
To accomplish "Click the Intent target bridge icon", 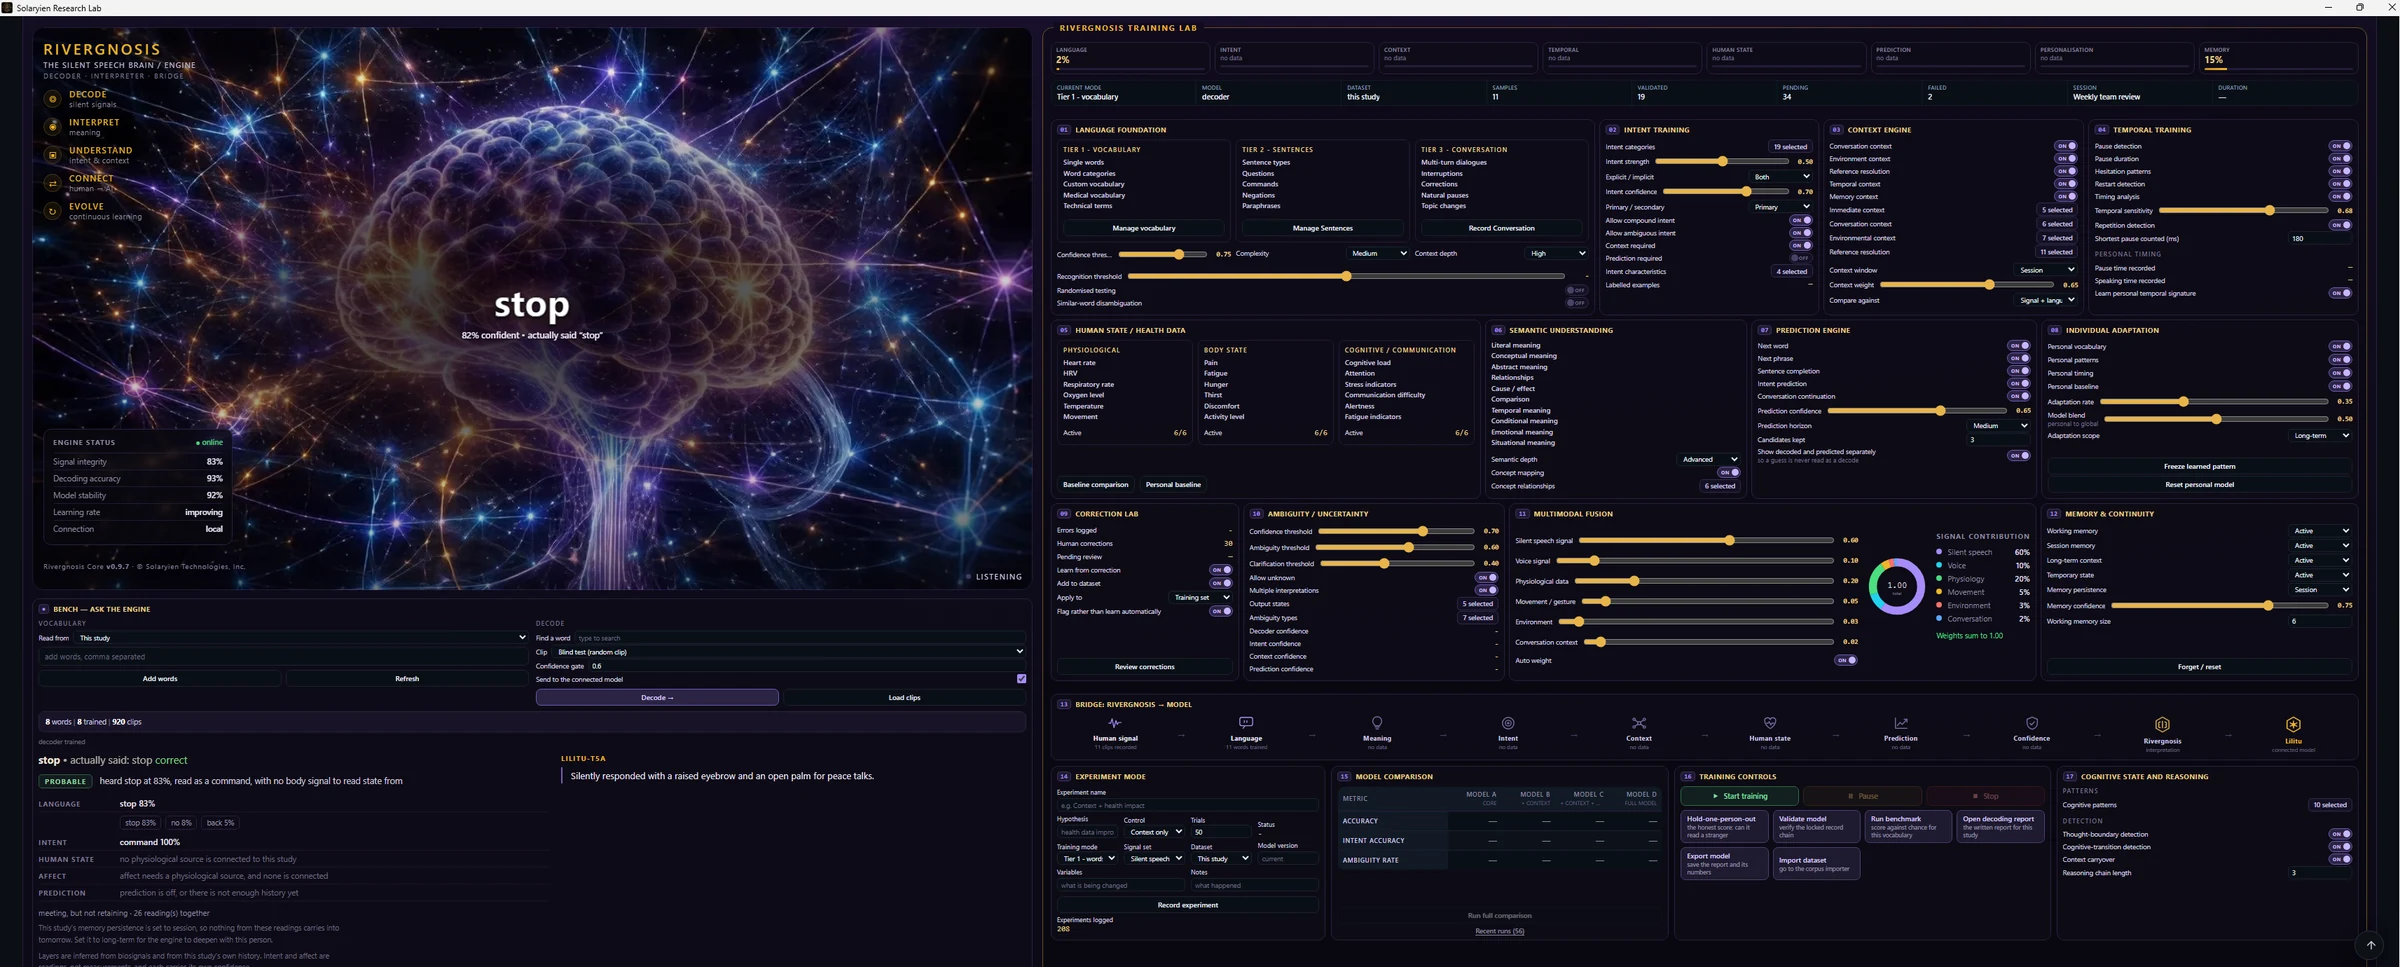I will tap(1508, 723).
